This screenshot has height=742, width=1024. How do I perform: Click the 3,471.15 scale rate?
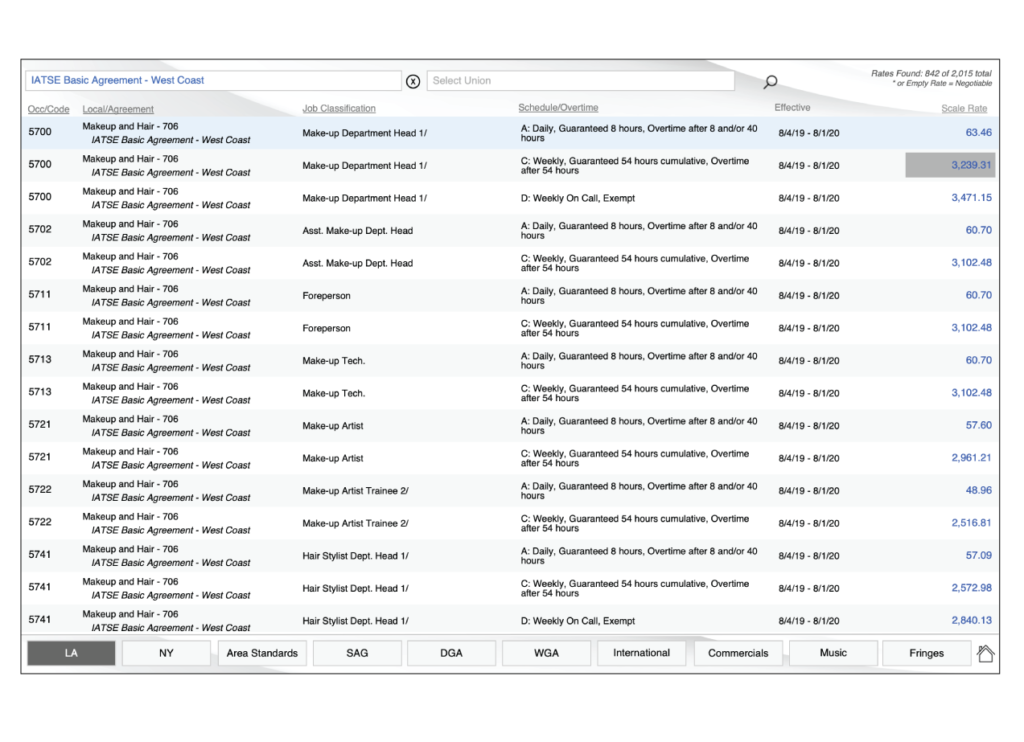coord(971,198)
